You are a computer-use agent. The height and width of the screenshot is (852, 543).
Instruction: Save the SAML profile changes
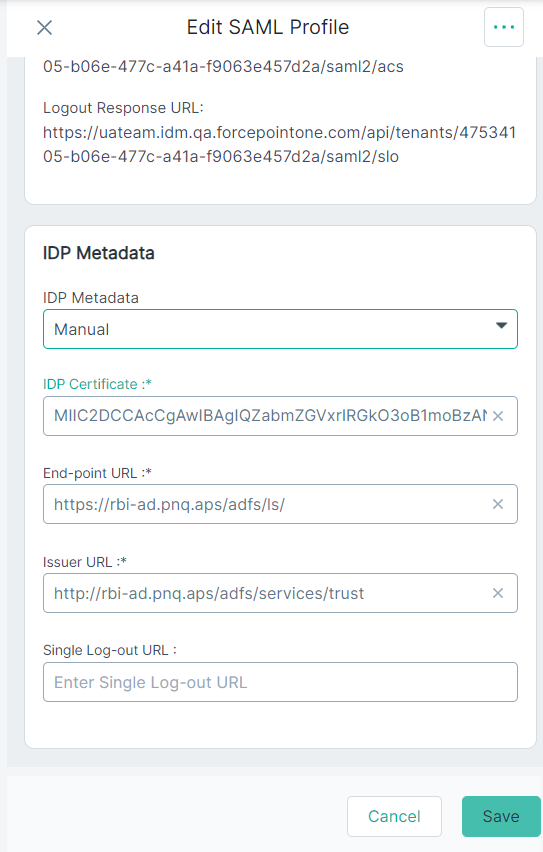point(501,816)
